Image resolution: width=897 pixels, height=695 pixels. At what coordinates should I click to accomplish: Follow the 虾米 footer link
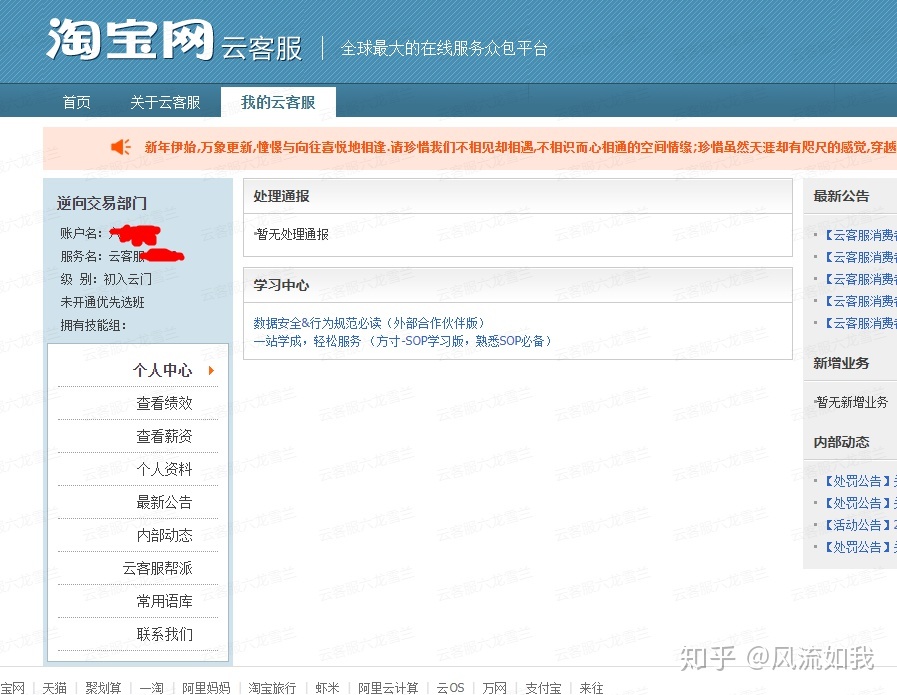(327, 688)
